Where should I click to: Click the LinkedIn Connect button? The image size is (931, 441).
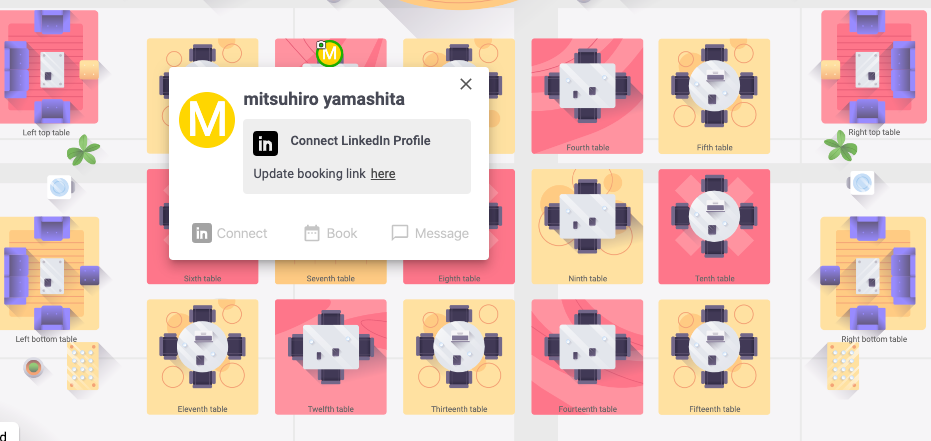[x=230, y=233]
